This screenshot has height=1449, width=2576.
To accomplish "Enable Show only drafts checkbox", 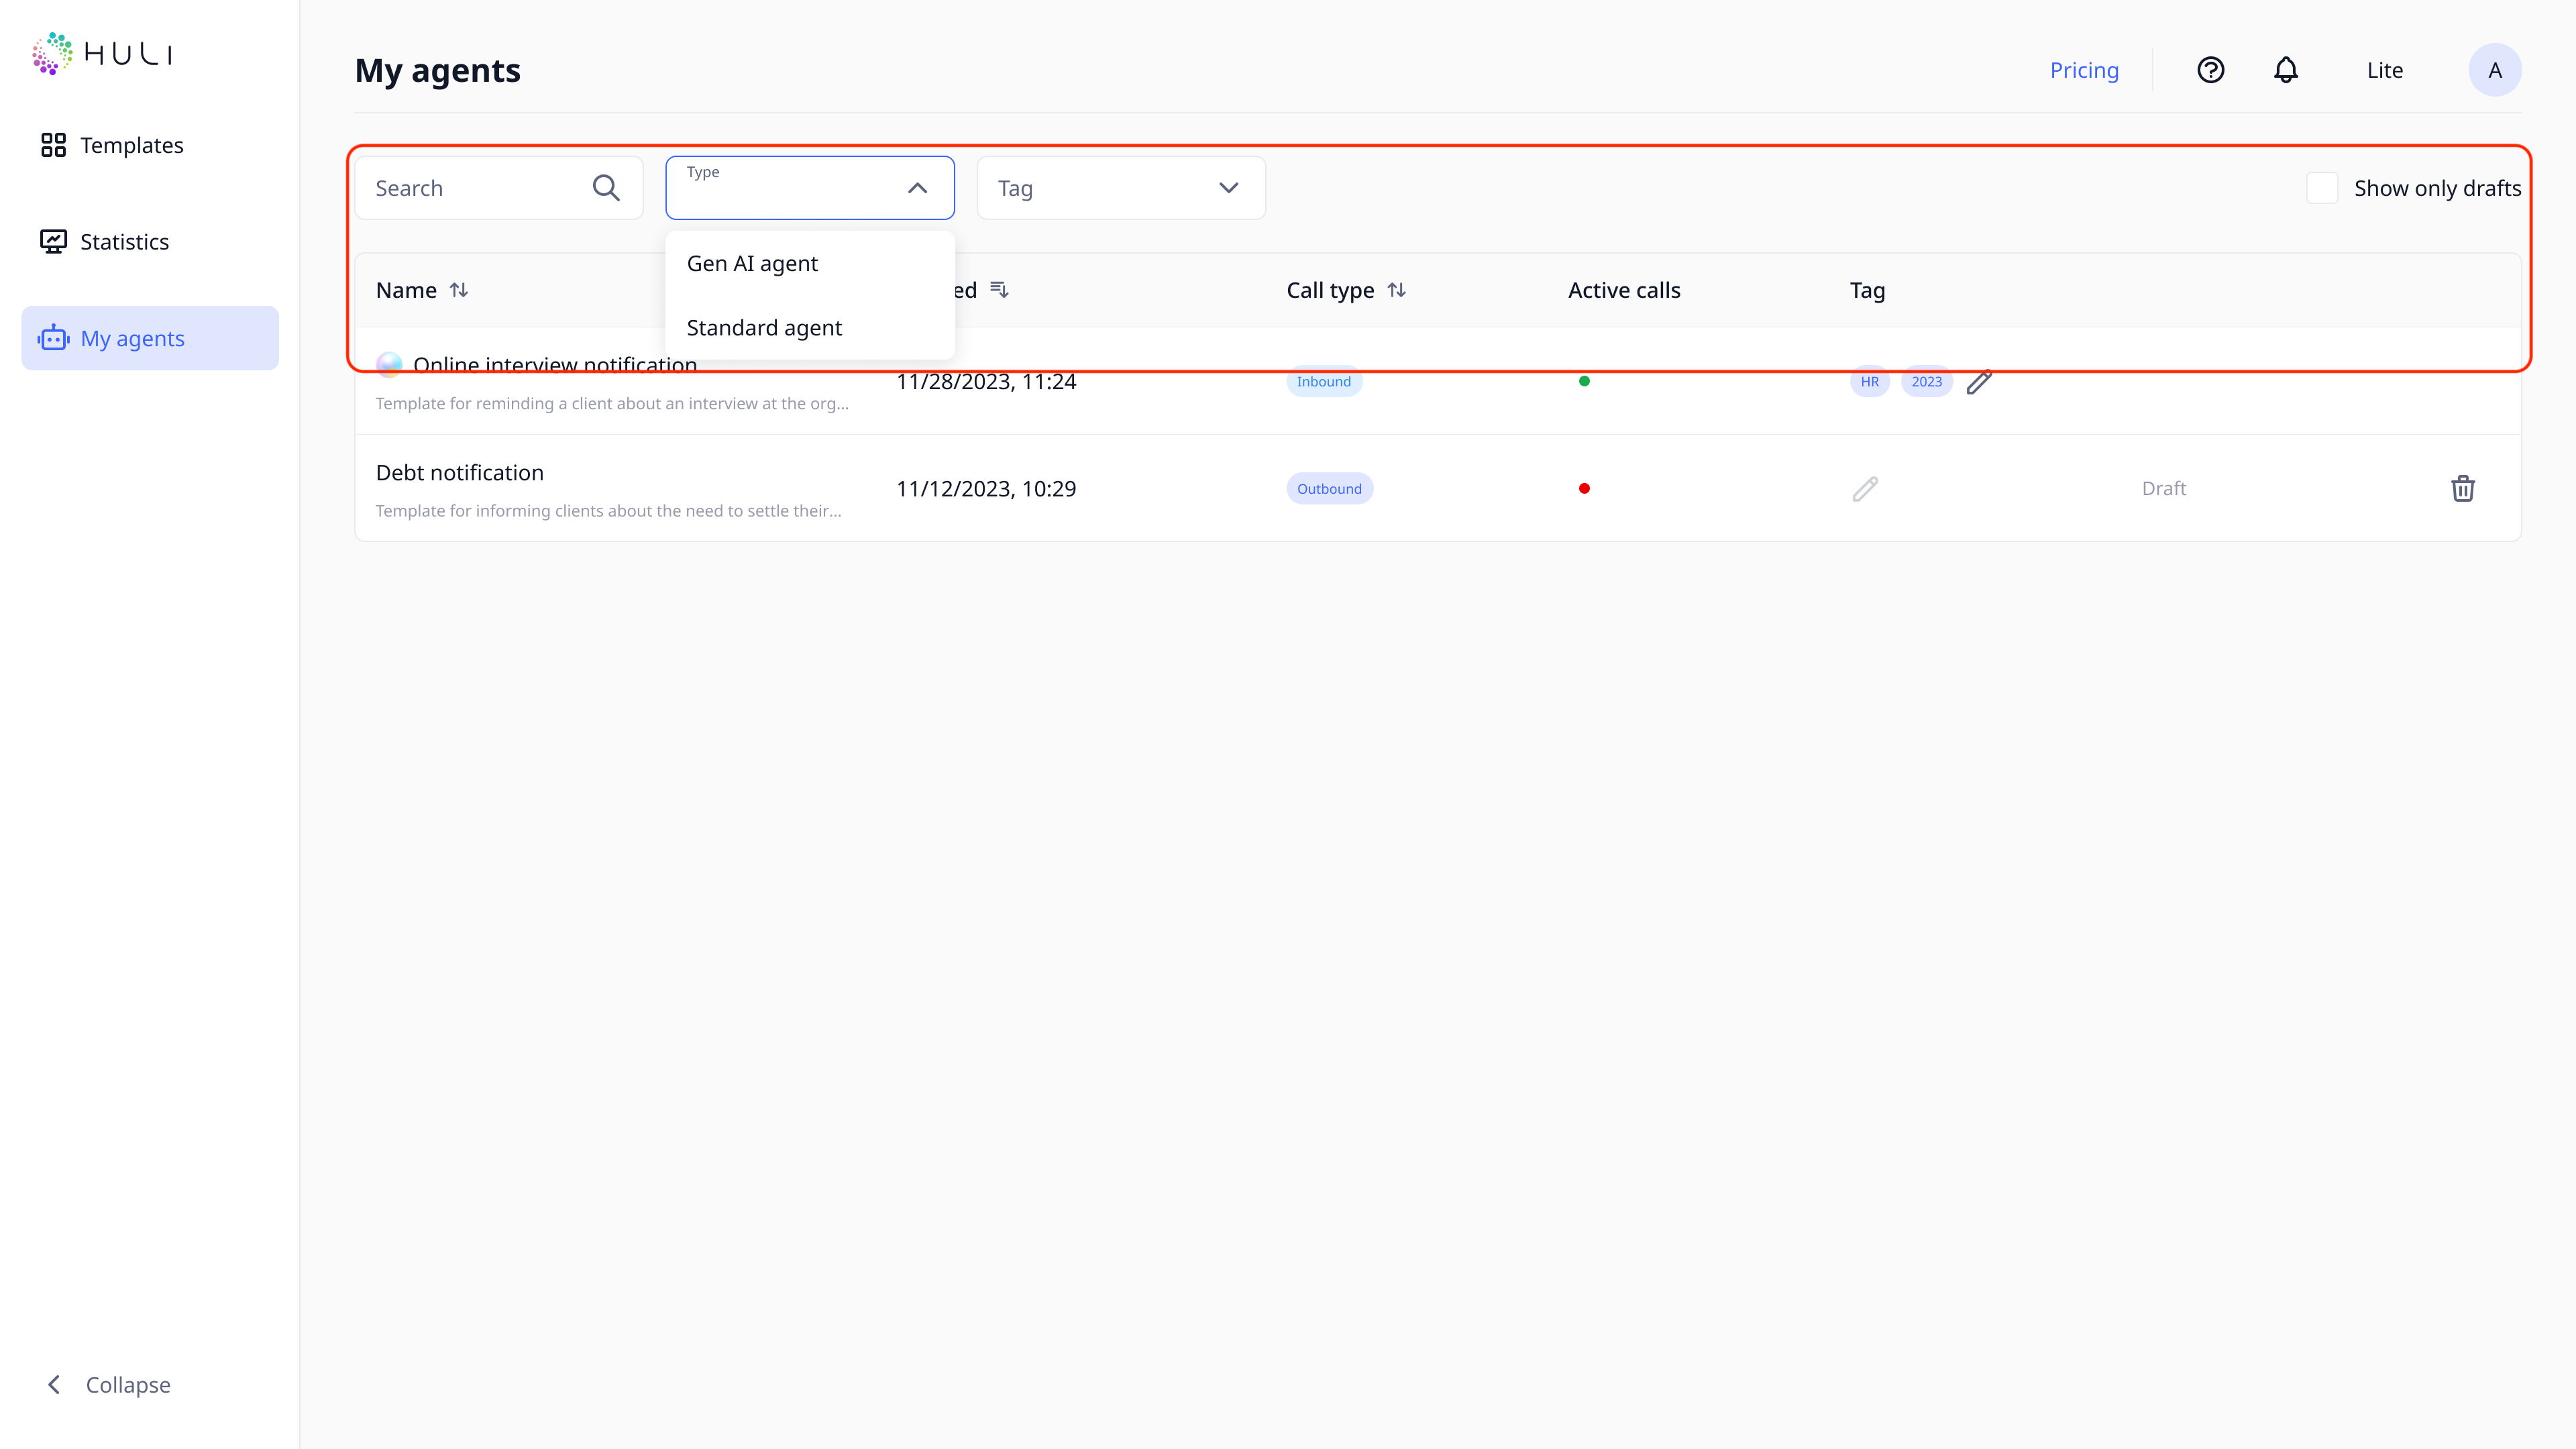I will pyautogui.click(x=2322, y=188).
